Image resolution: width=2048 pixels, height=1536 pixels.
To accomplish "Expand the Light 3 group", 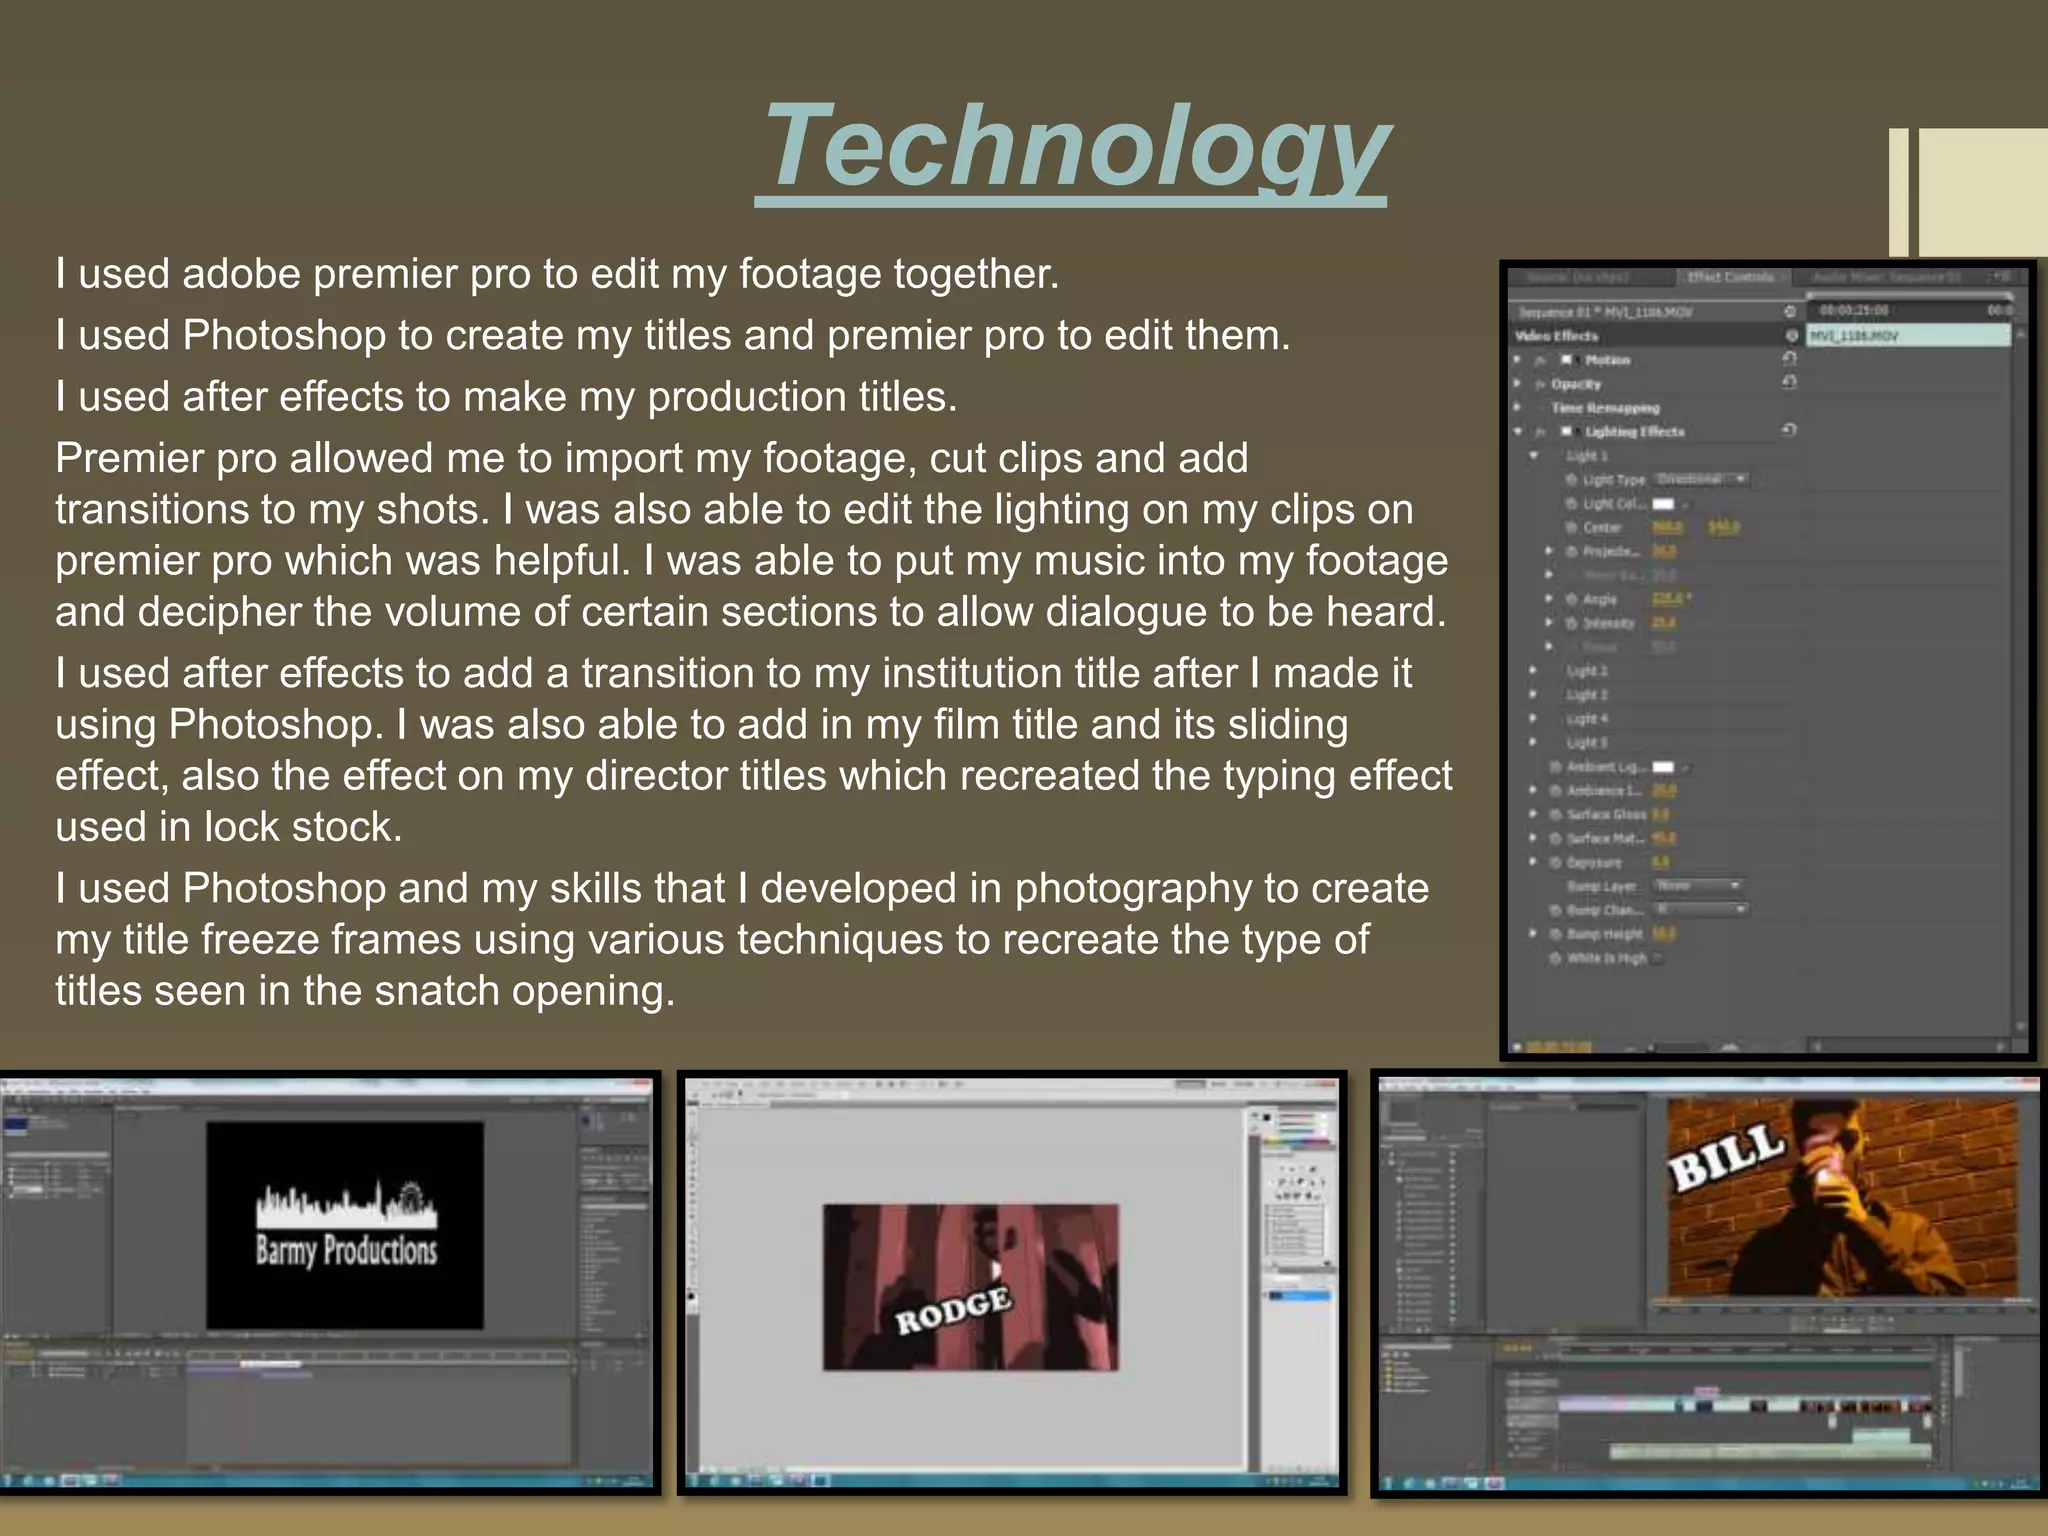I will (1533, 694).
